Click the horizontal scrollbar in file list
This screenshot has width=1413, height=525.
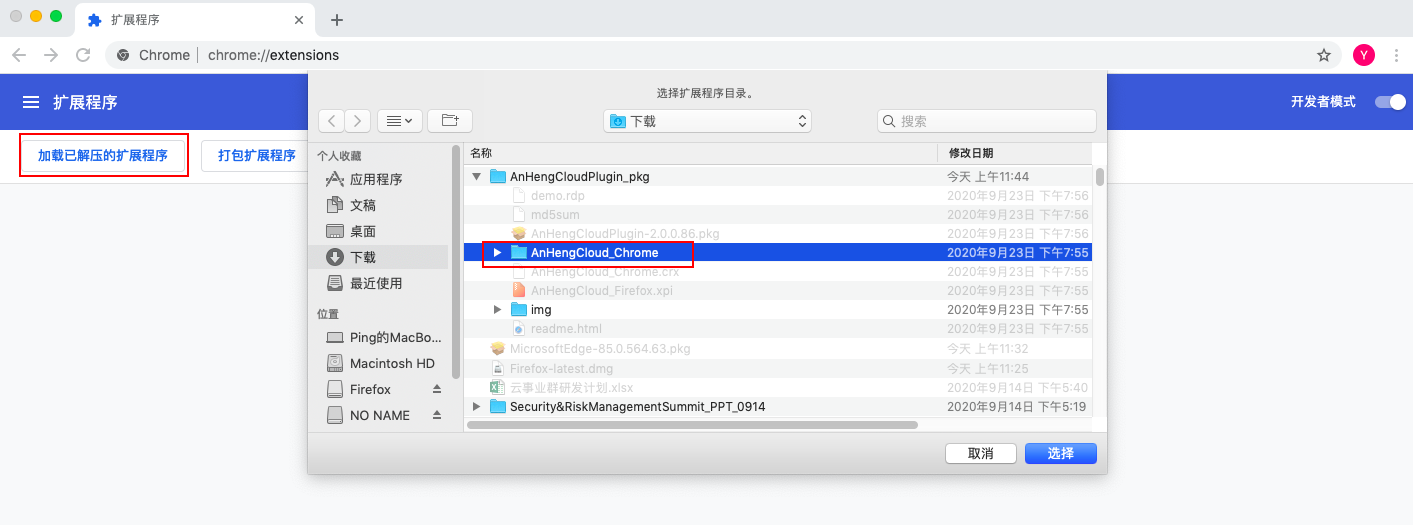pyautogui.click(x=693, y=425)
